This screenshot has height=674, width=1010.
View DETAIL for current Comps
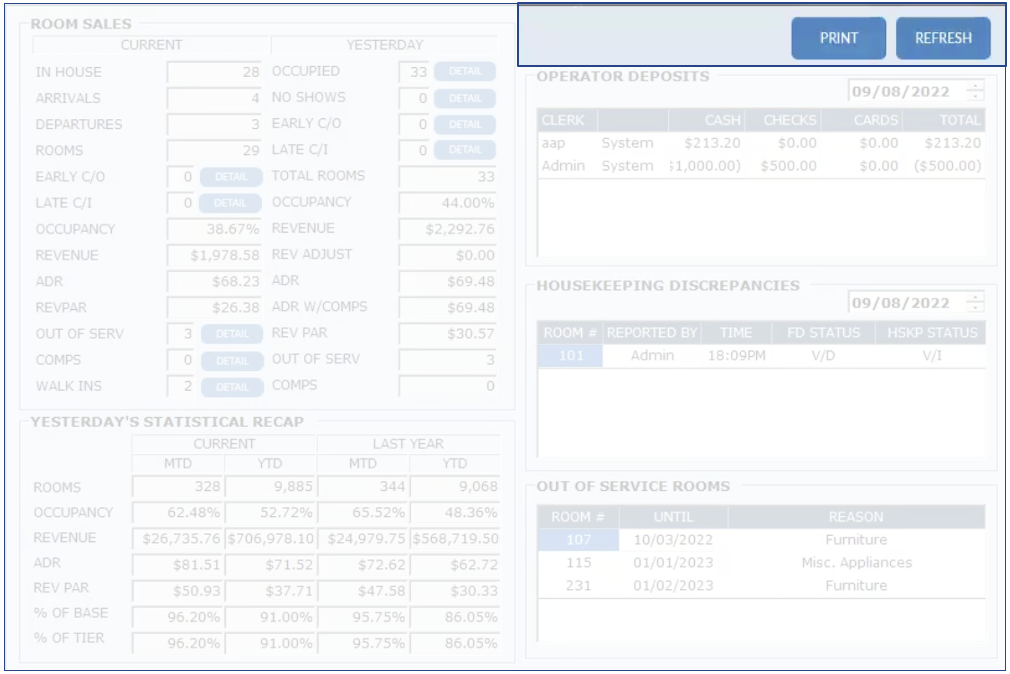point(231,360)
